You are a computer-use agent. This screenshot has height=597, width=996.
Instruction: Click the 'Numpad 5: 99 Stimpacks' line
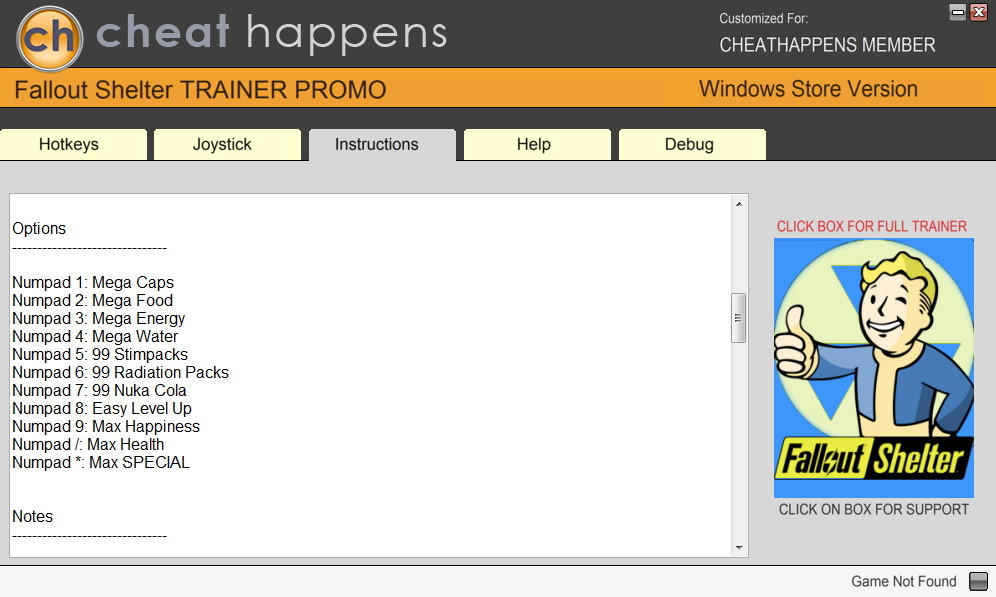pos(100,354)
